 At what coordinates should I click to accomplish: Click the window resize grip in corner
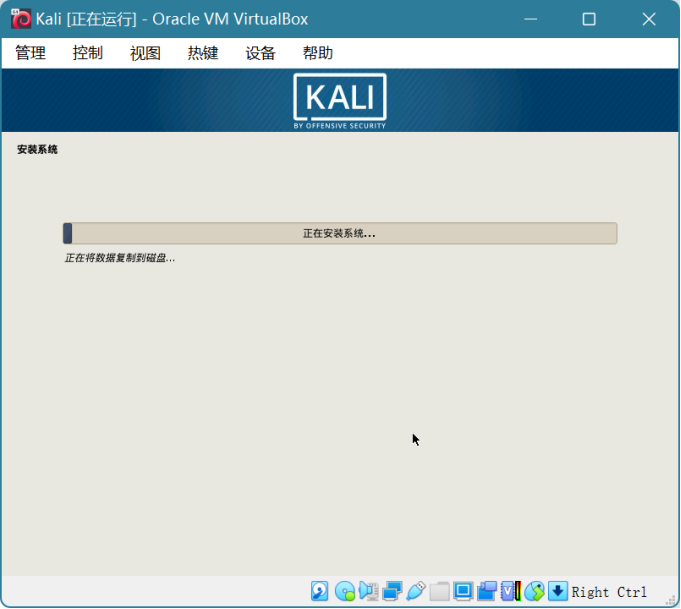tap(671, 600)
